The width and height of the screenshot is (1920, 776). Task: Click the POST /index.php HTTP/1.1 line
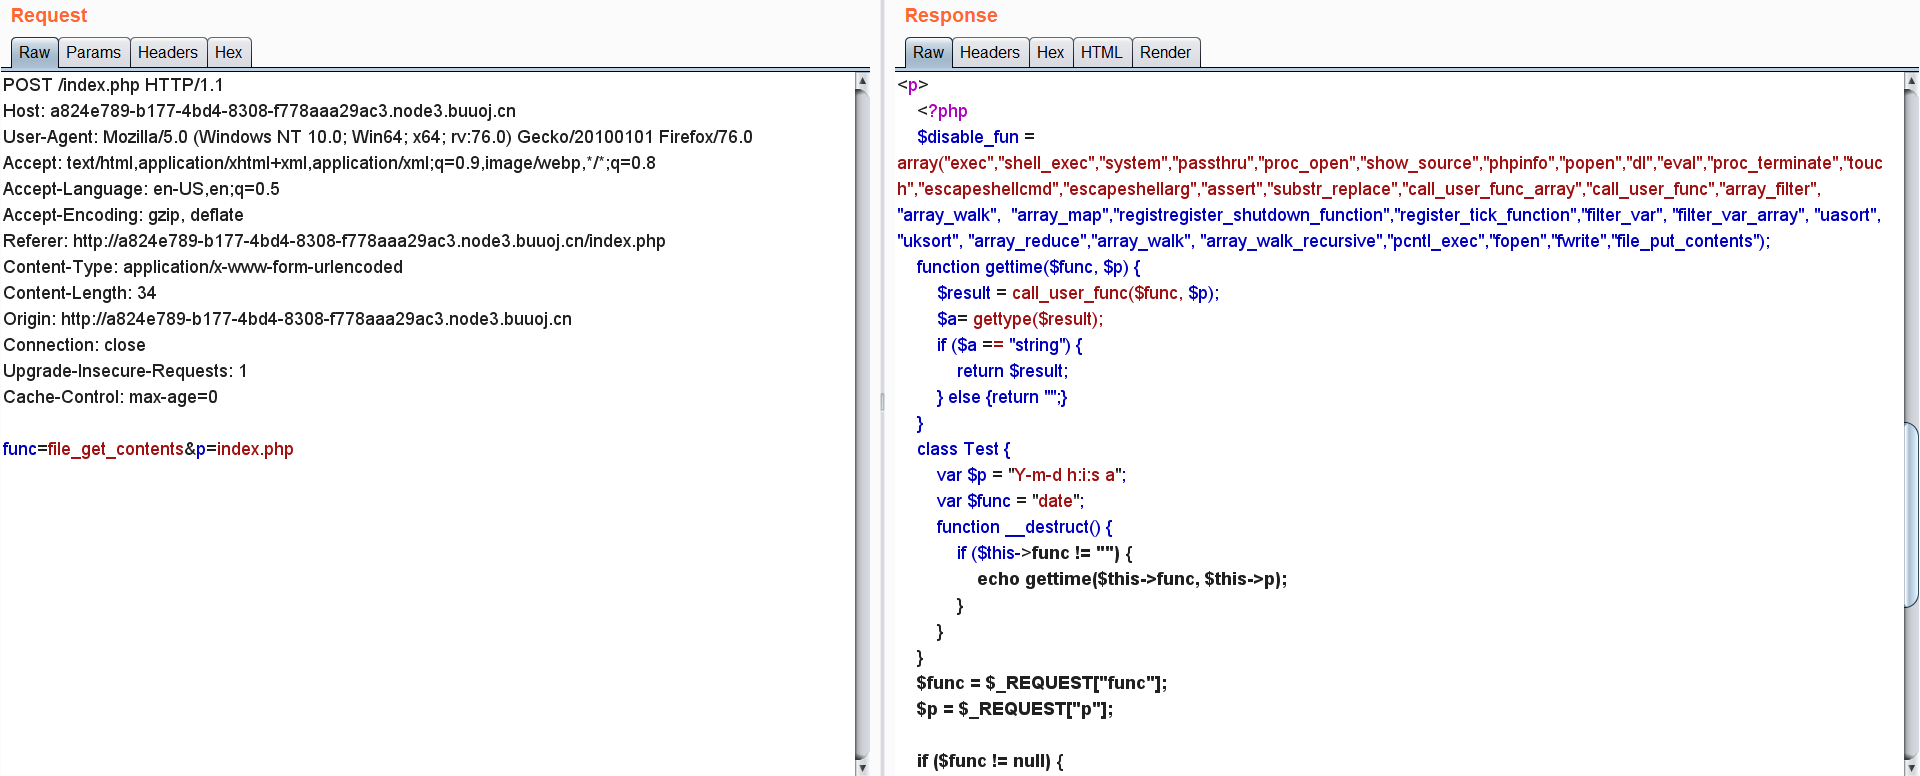point(113,85)
